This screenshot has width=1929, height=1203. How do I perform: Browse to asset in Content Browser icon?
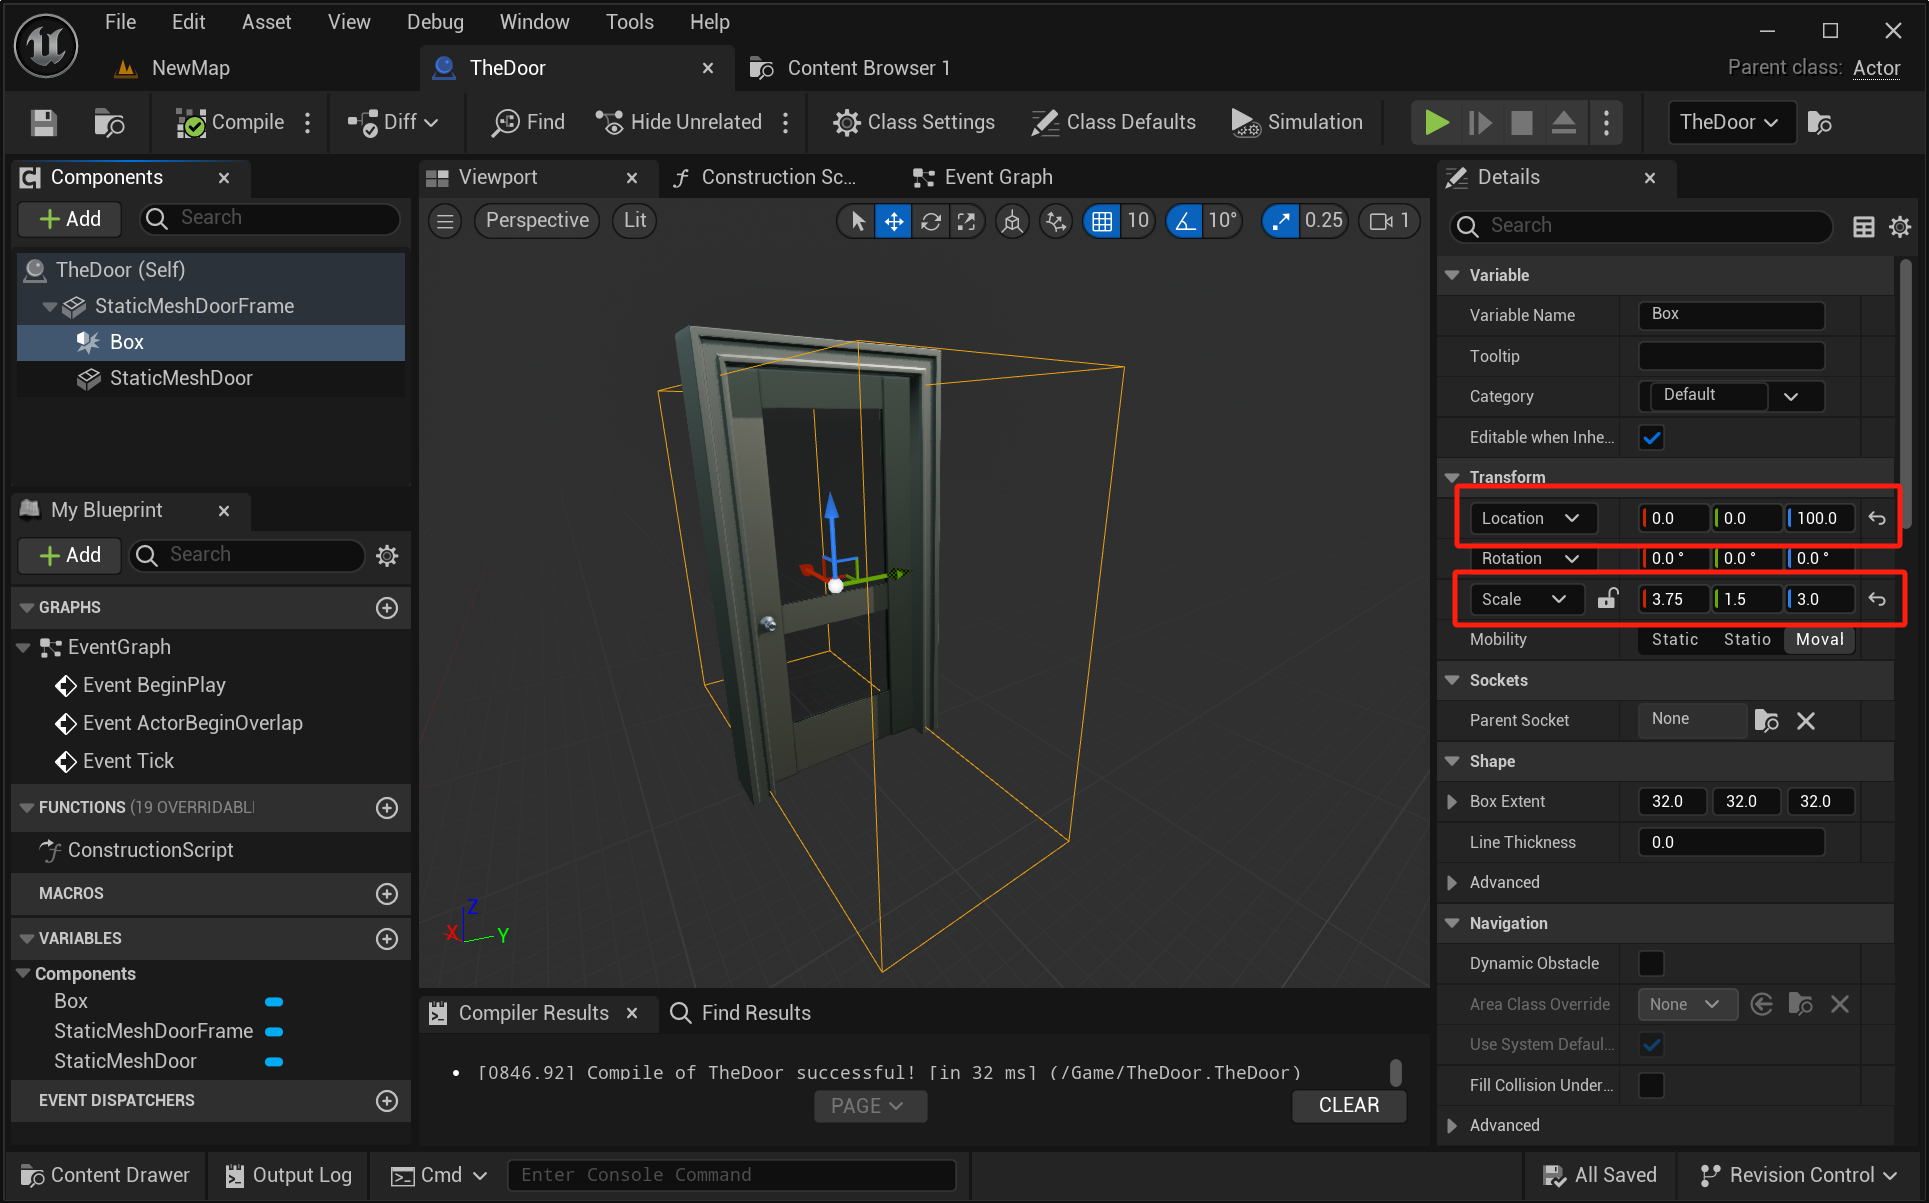[108, 123]
